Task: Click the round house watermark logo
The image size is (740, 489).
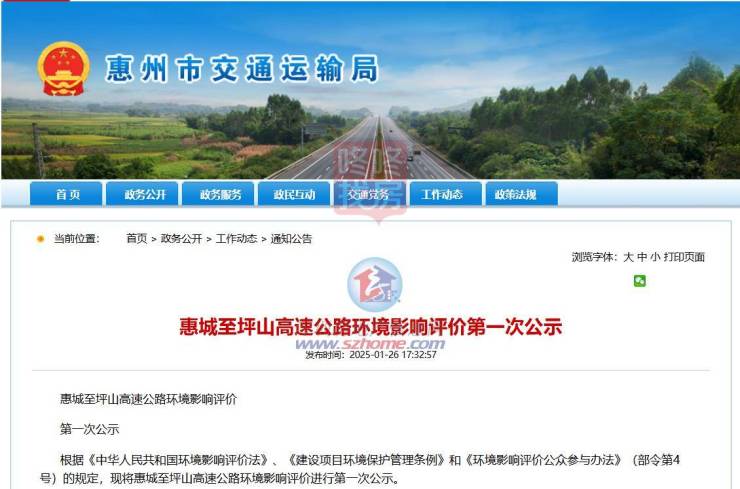Action: pyautogui.click(x=375, y=284)
